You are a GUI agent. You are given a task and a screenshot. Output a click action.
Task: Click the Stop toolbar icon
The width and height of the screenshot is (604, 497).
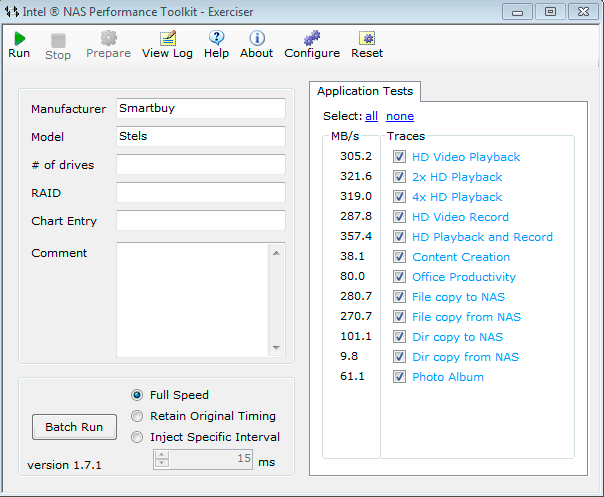click(58, 40)
